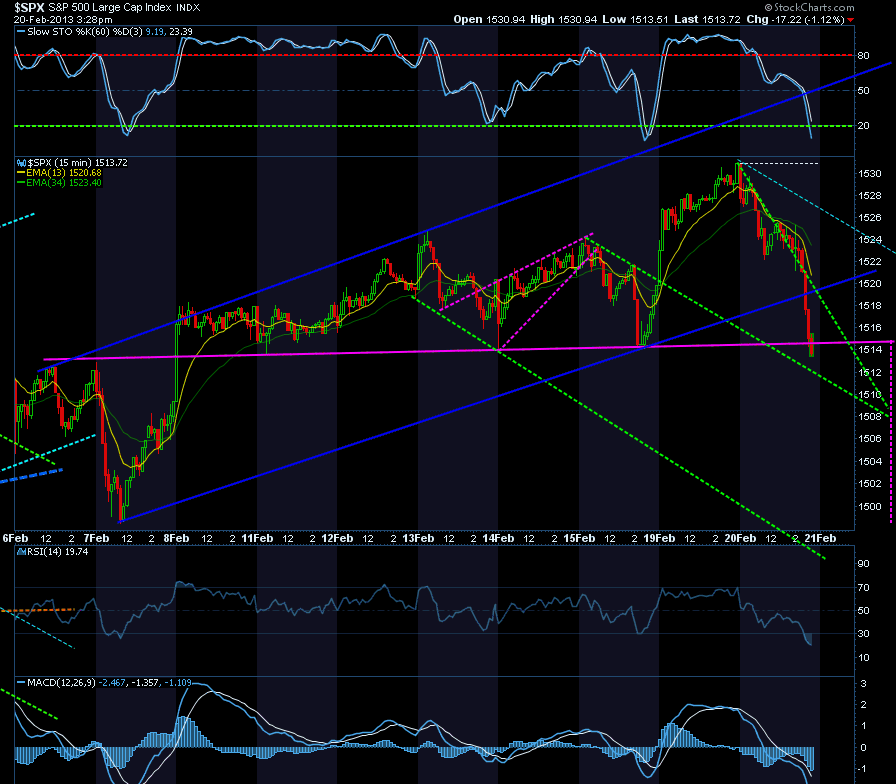Select the green EMA(34) legend entry
Screen dimensions: 896x784
click(59, 183)
